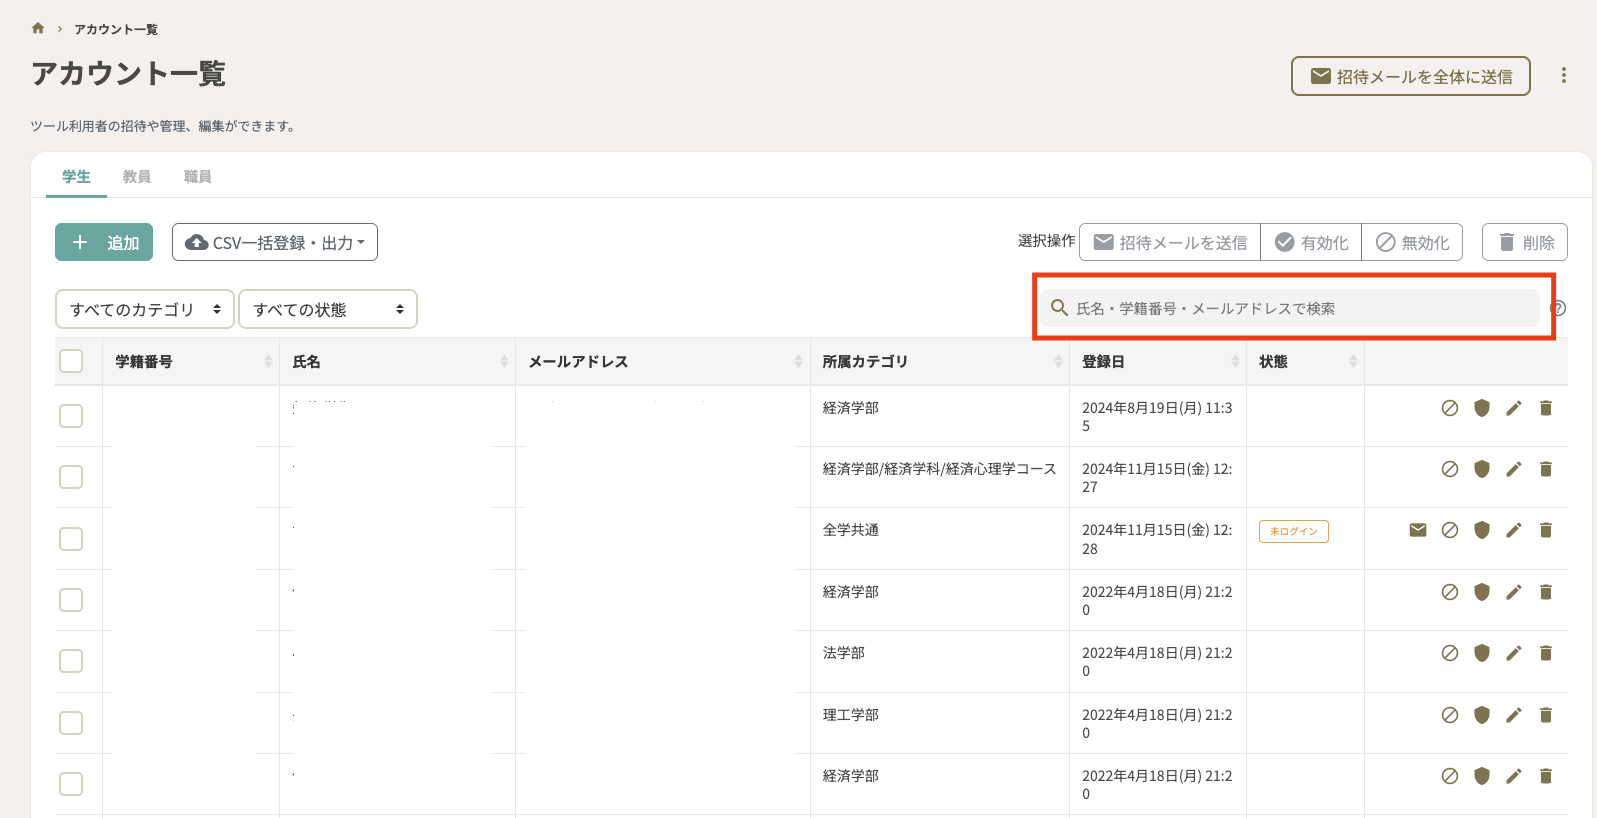This screenshot has width=1597, height=818.
Task: Expand the すべての状態 filter dropdown
Action: coord(327,310)
